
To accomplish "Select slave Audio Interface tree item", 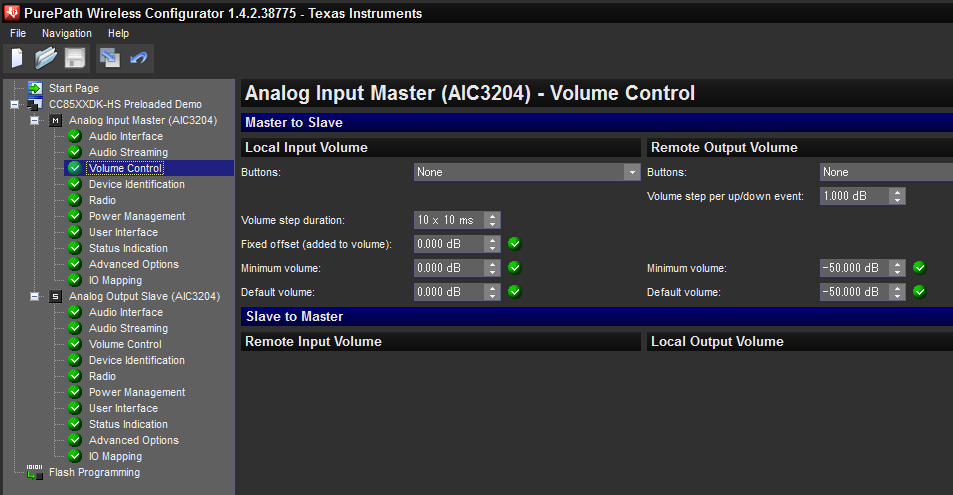I will (126, 312).
